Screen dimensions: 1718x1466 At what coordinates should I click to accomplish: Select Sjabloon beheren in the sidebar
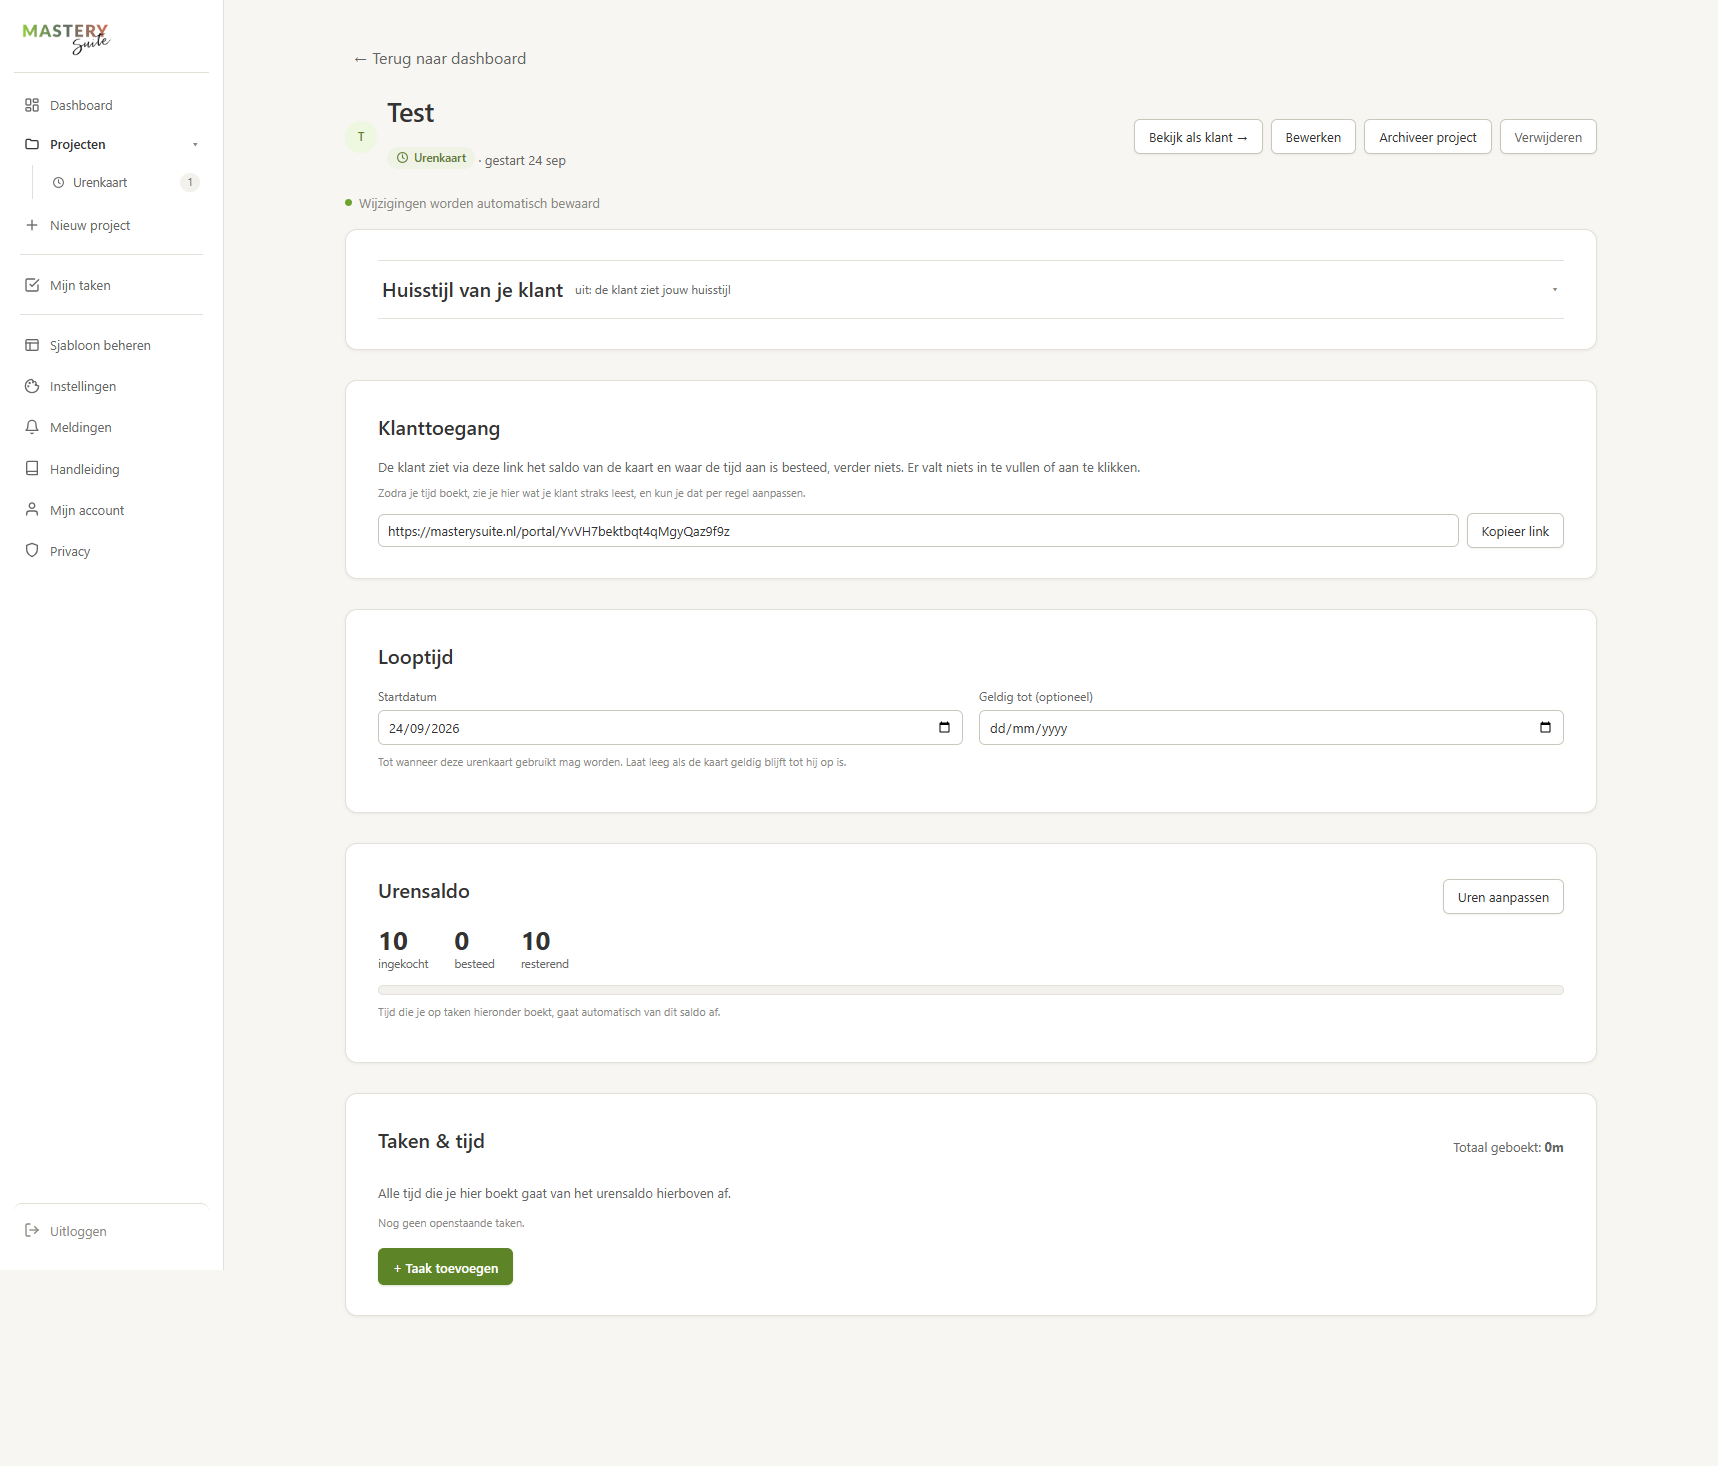tap(111, 345)
